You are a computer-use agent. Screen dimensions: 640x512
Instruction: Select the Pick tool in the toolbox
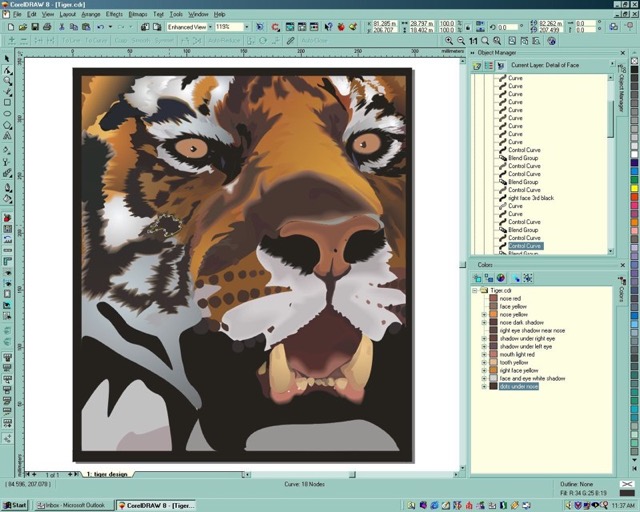pyautogui.click(x=7, y=59)
